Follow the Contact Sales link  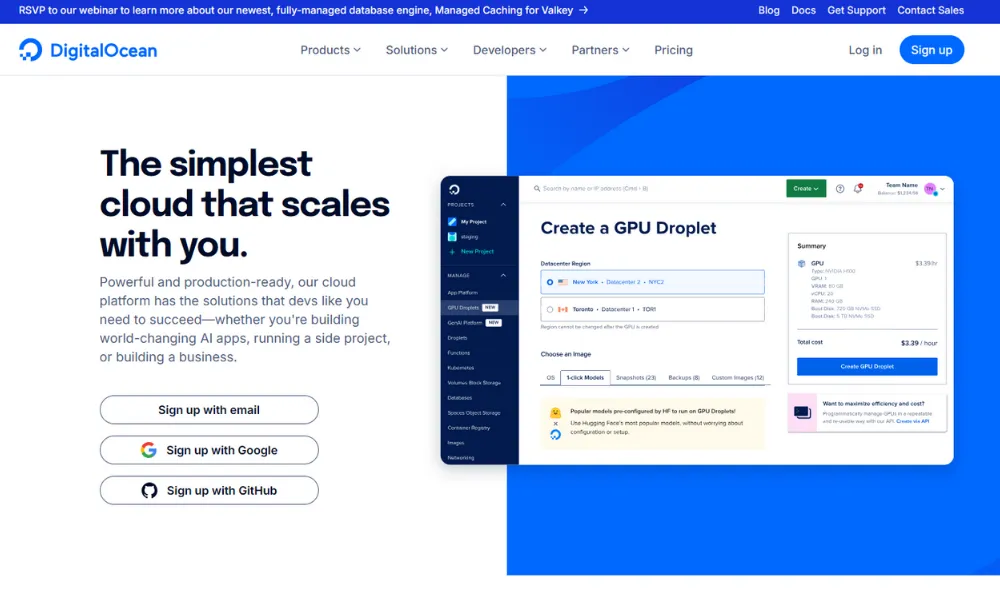point(930,10)
